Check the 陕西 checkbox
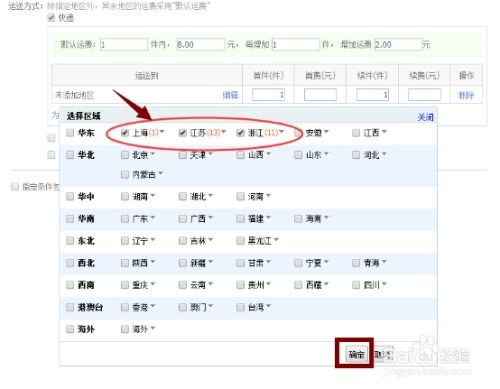The image size is (500, 389). pos(125,263)
